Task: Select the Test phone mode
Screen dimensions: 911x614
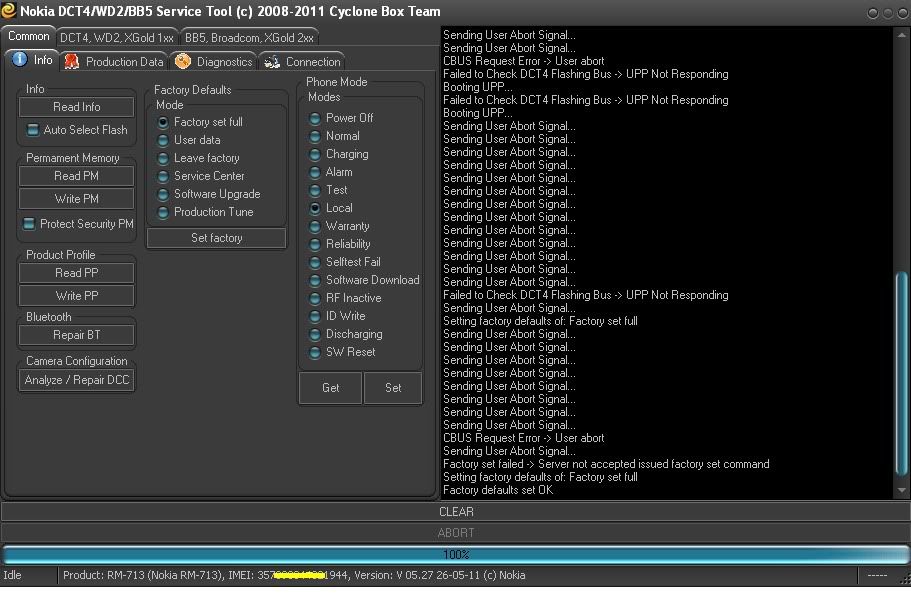Action: pos(315,190)
